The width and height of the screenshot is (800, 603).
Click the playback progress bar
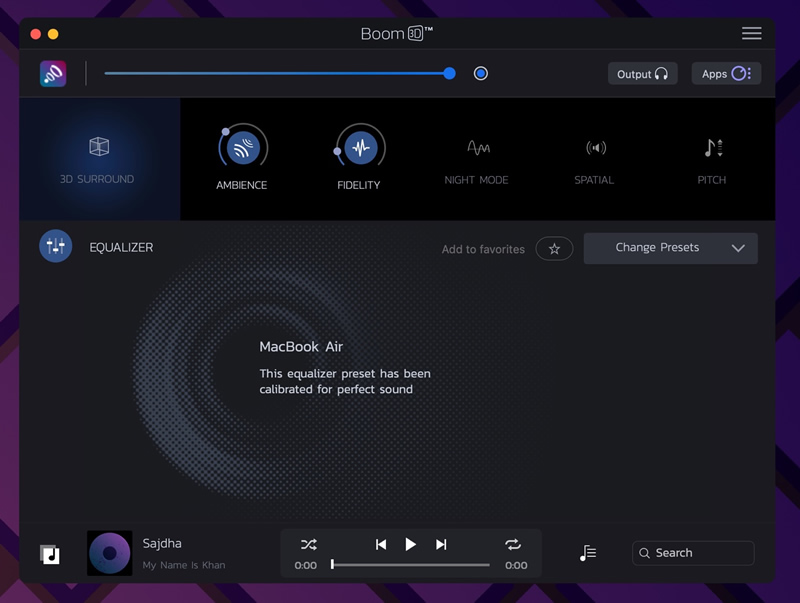point(411,565)
